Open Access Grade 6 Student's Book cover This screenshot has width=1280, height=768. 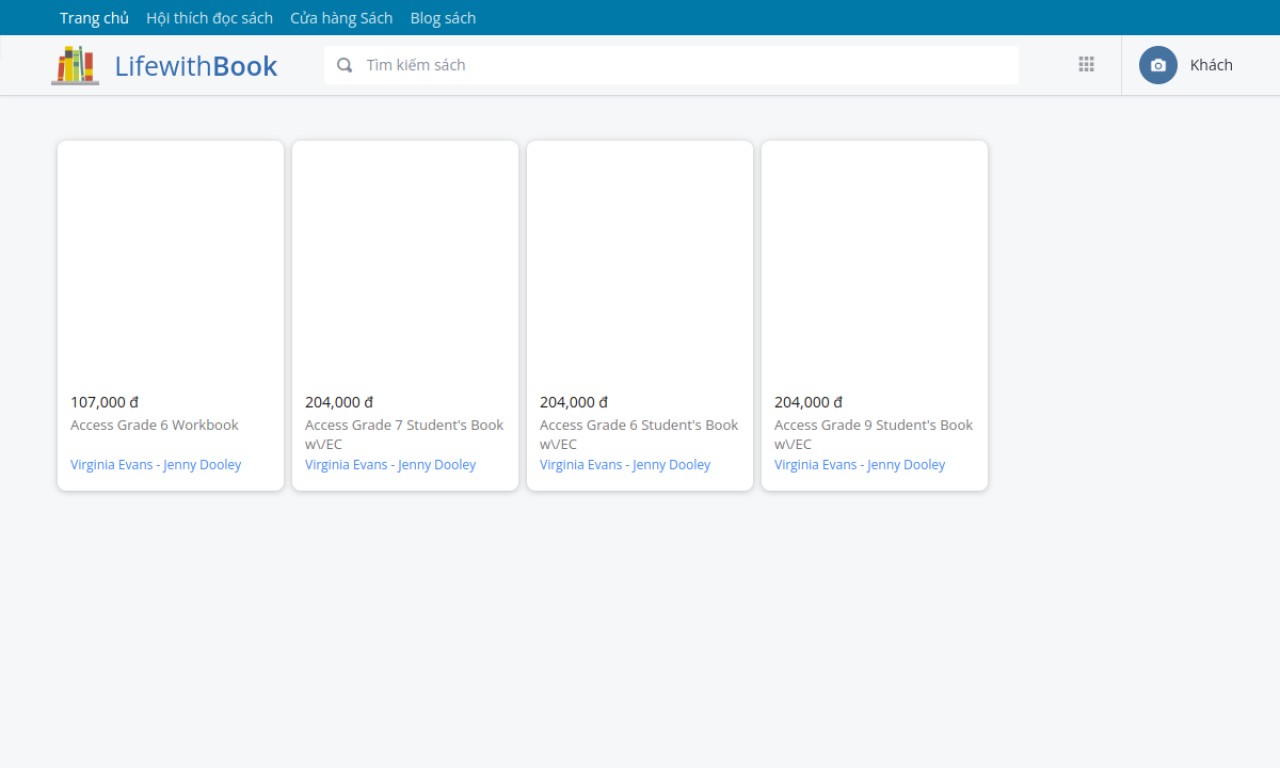[x=640, y=262]
